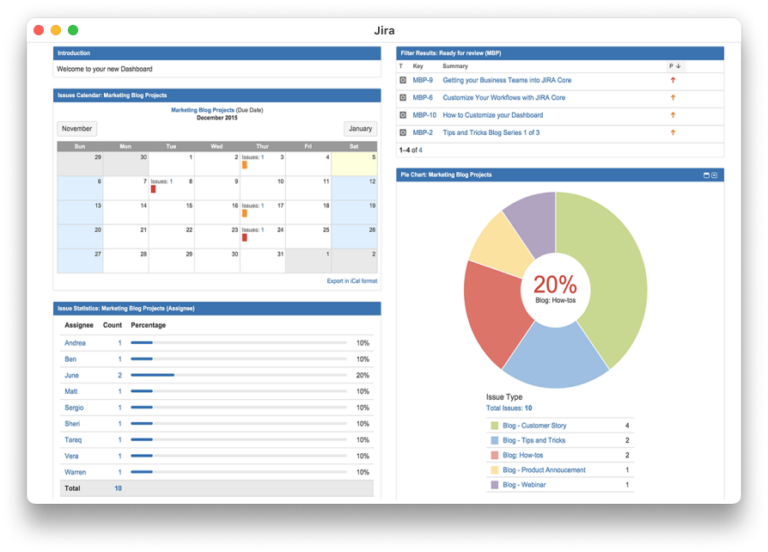Click the red Blog: How-tos legend swatch
This screenshot has height=552, width=768.
click(x=495, y=455)
